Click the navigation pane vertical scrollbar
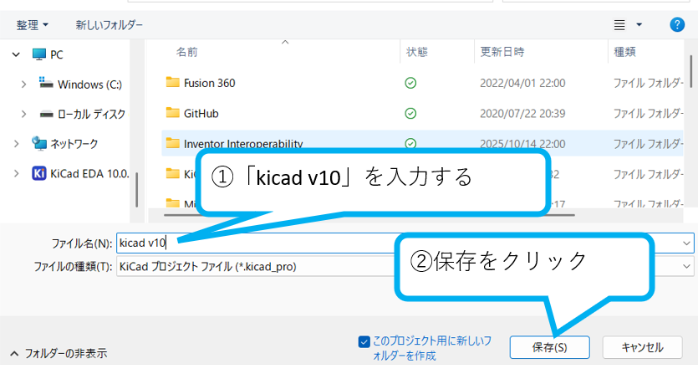698x365 pixels. (136, 190)
